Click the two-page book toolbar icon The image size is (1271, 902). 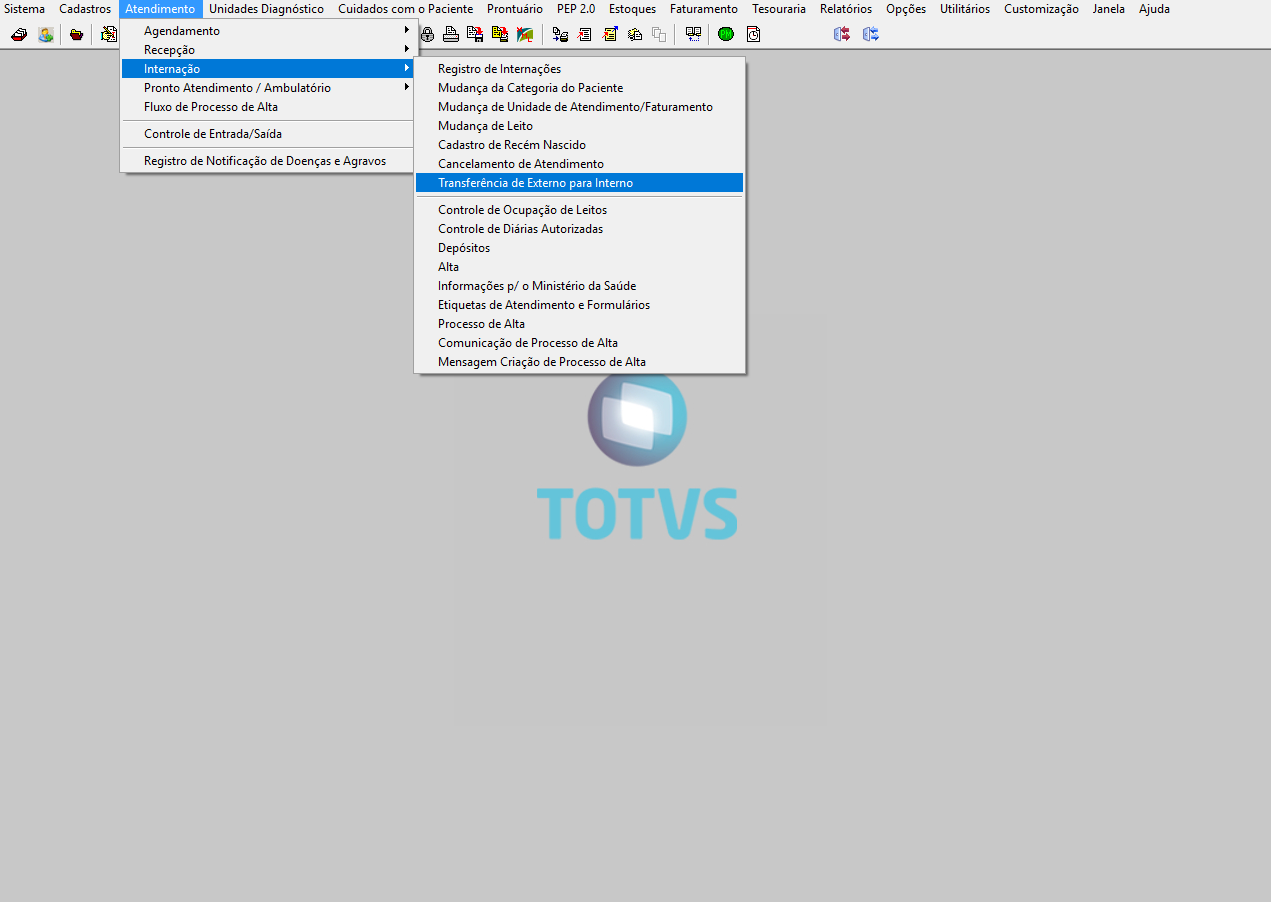[x=693, y=34]
